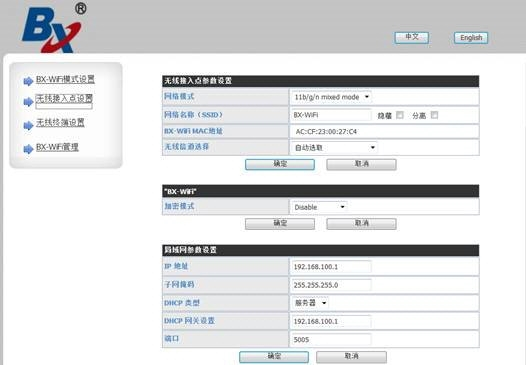Click the 网络名称（SSID） label
This screenshot has width=526, height=365.
click(x=193, y=115)
